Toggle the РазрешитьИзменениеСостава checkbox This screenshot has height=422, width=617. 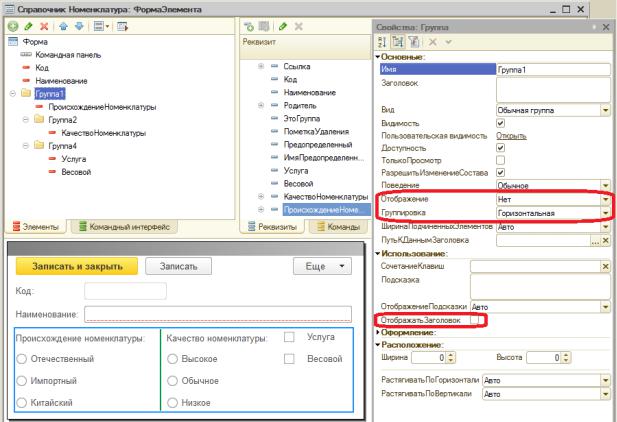coord(501,172)
